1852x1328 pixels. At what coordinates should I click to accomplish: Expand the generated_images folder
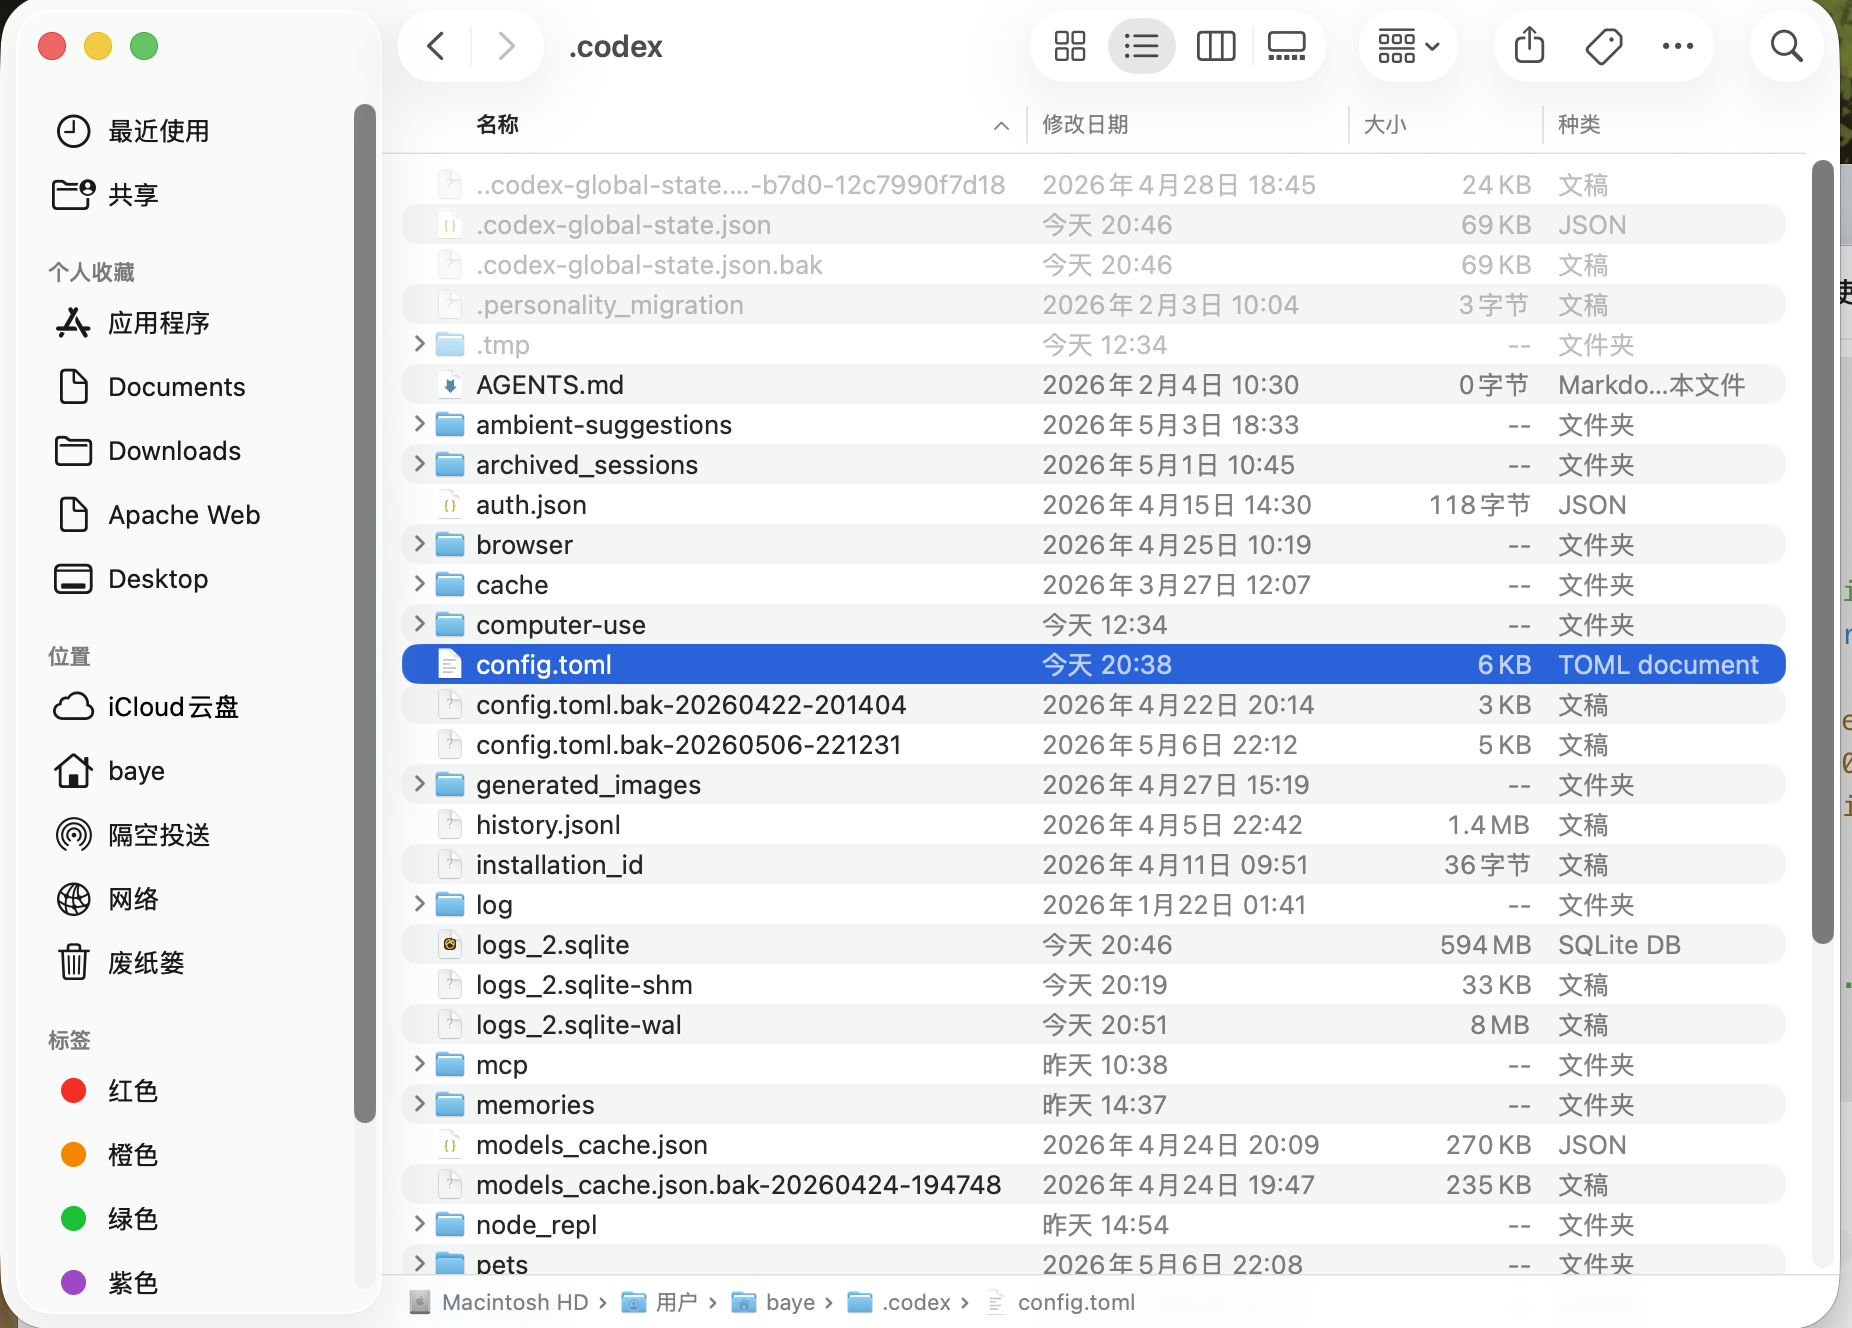click(x=419, y=784)
